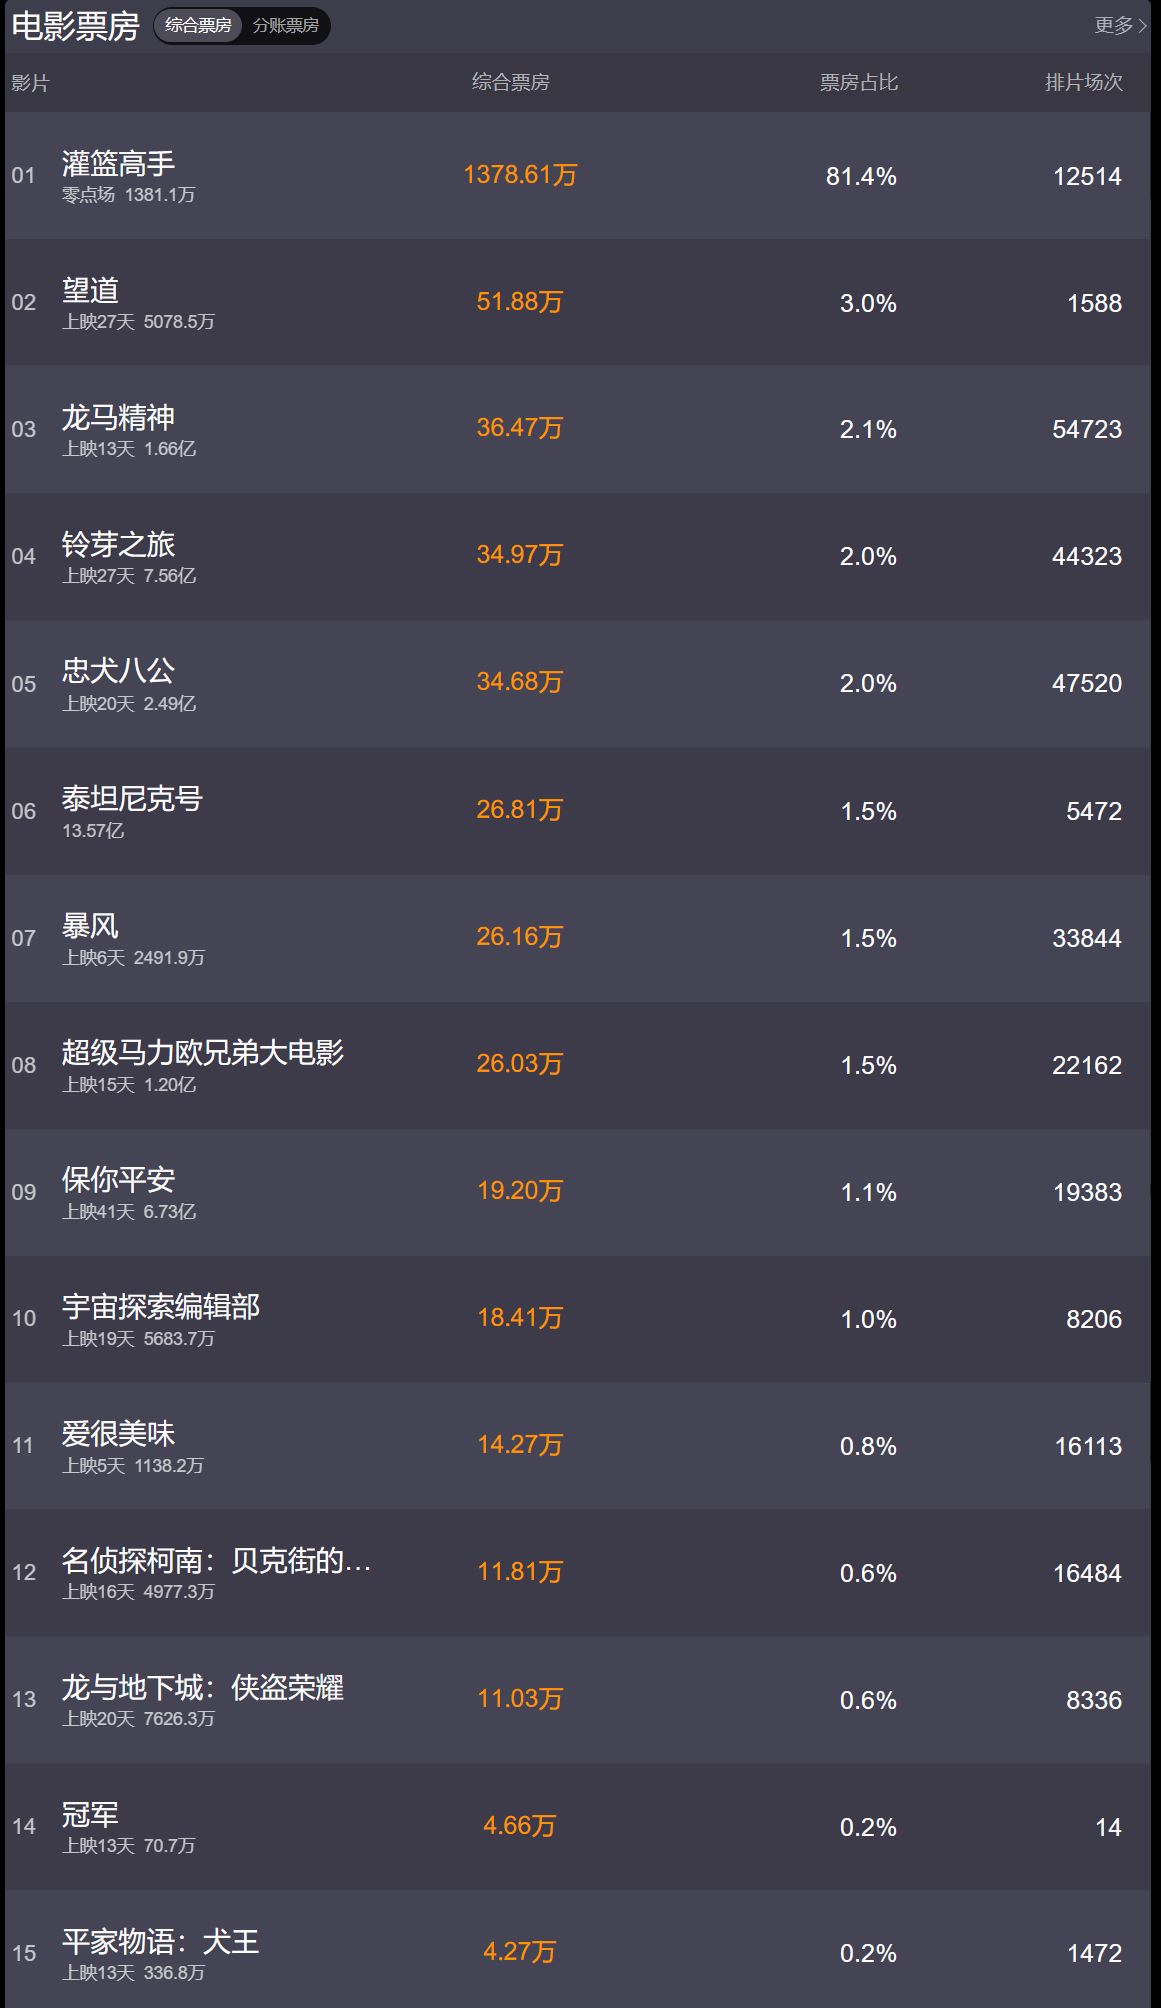This screenshot has width=1161, height=2008.
Task: Click the 综合票房 column header
Action: coord(511,82)
